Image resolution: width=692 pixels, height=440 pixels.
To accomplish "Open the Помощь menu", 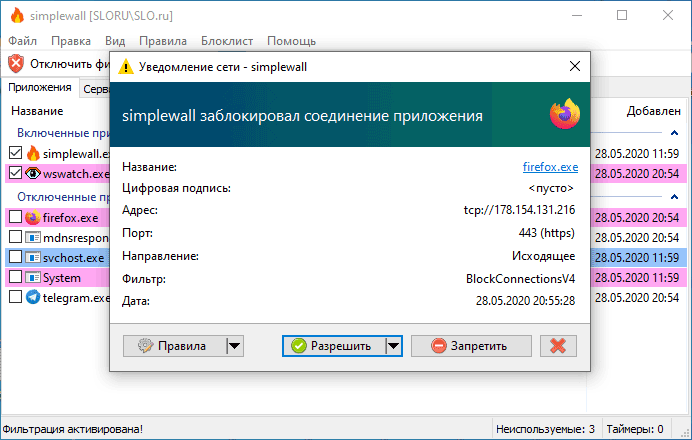I will [x=291, y=41].
